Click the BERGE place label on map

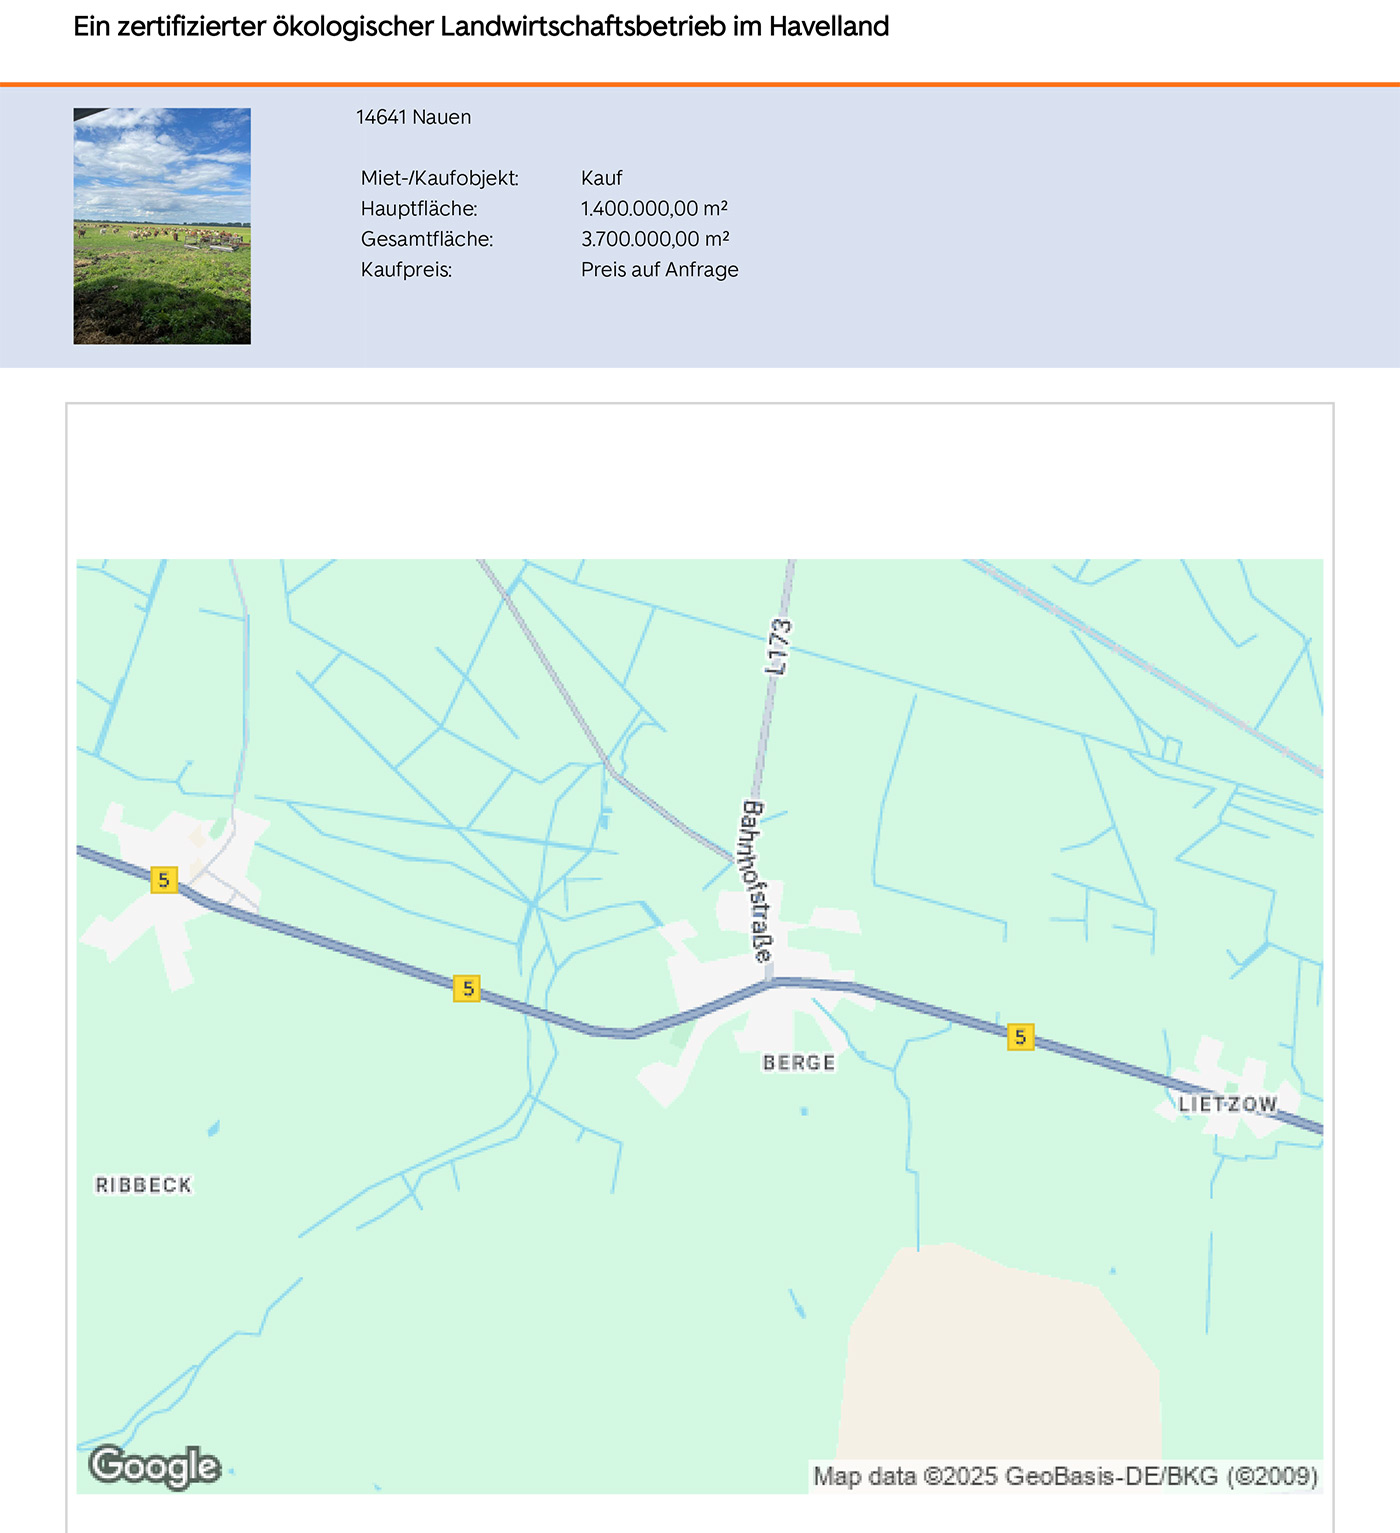pyautogui.click(x=799, y=1063)
